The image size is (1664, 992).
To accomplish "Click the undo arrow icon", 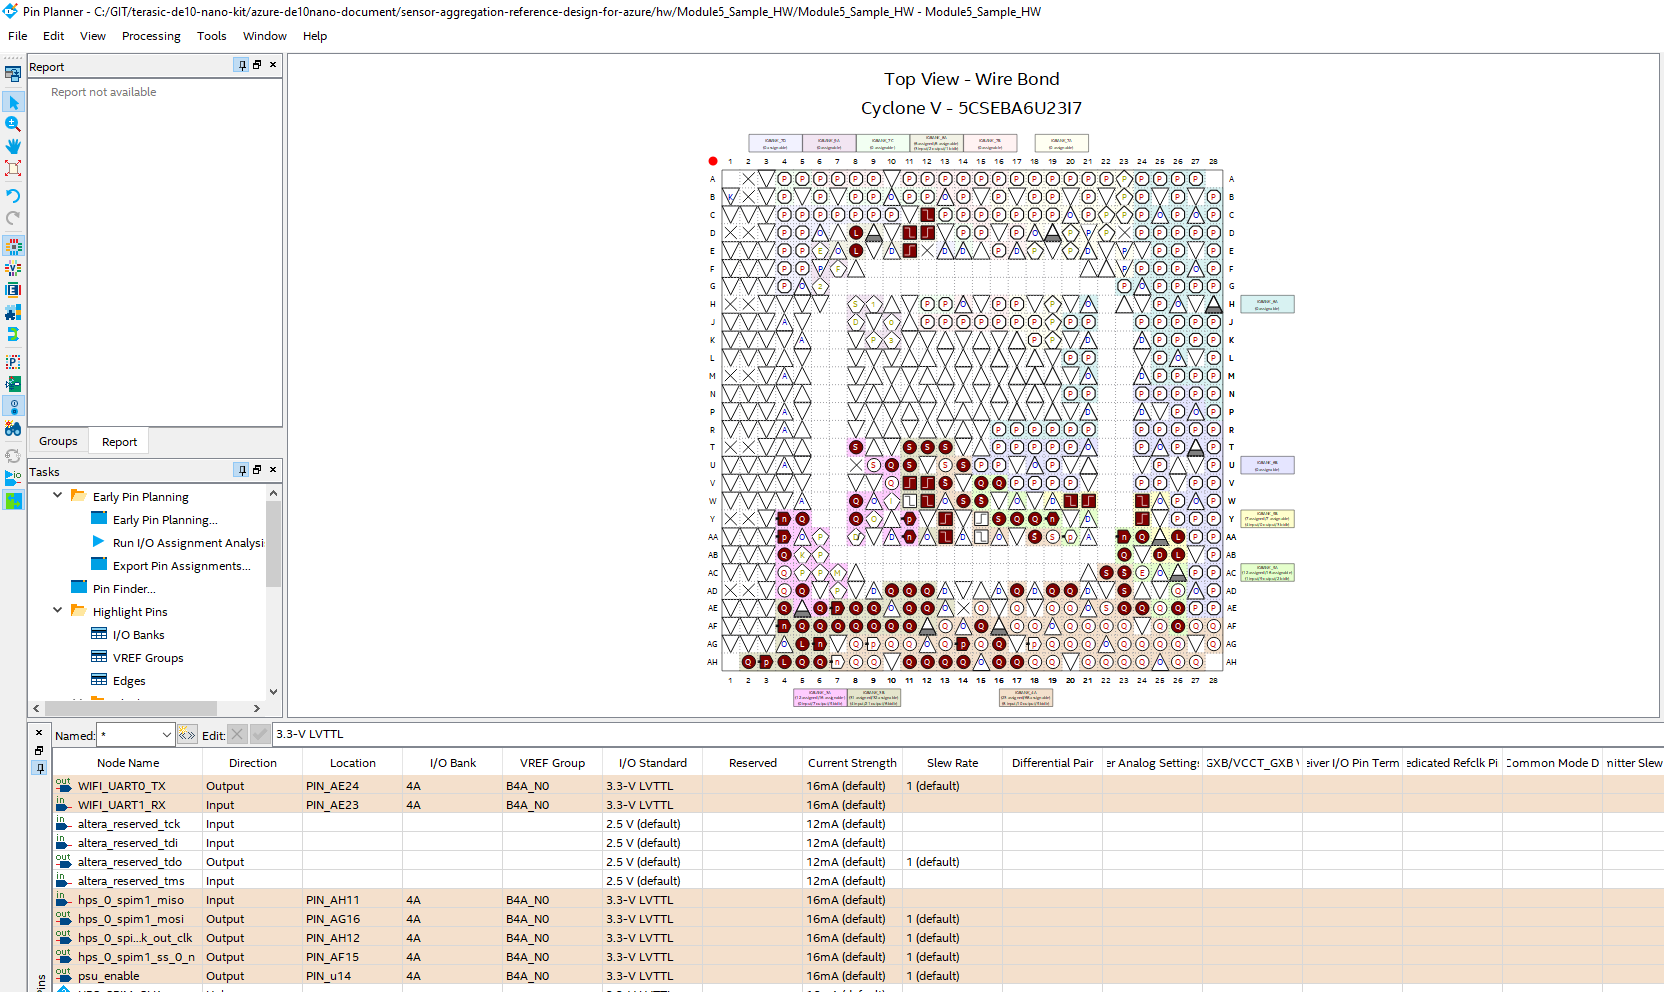I will click(x=13, y=196).
